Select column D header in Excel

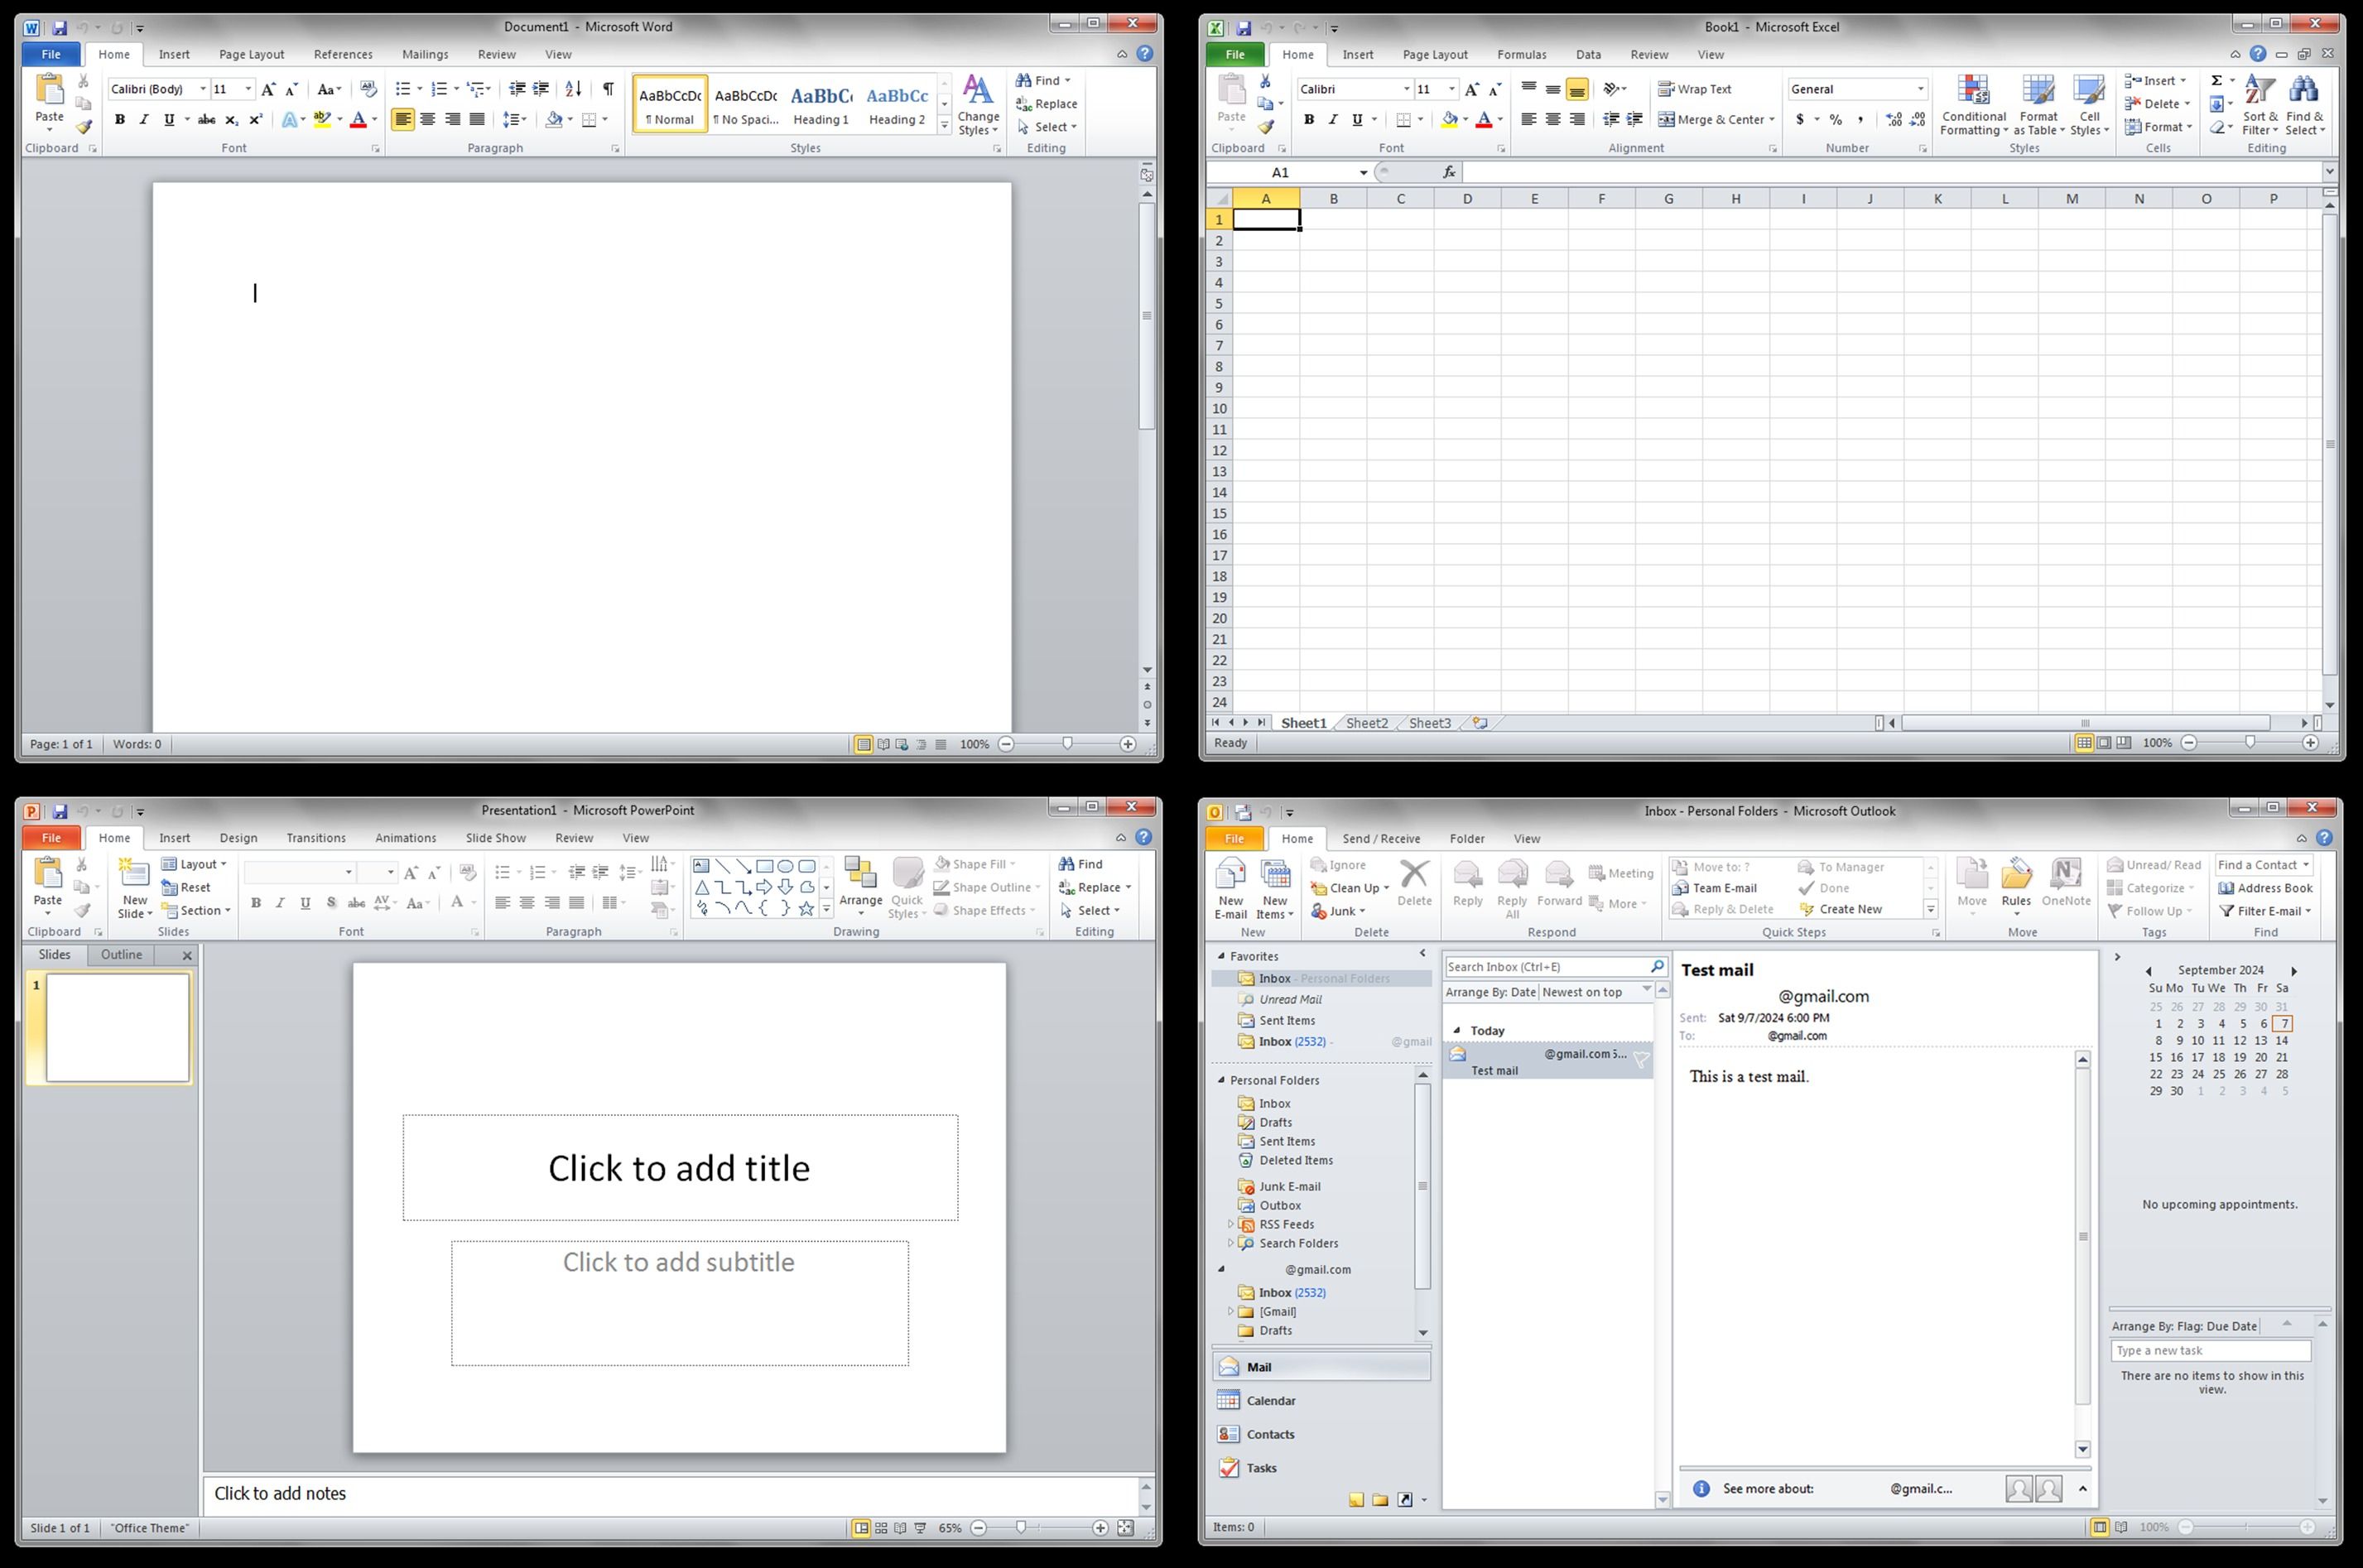coord(1467,198)
